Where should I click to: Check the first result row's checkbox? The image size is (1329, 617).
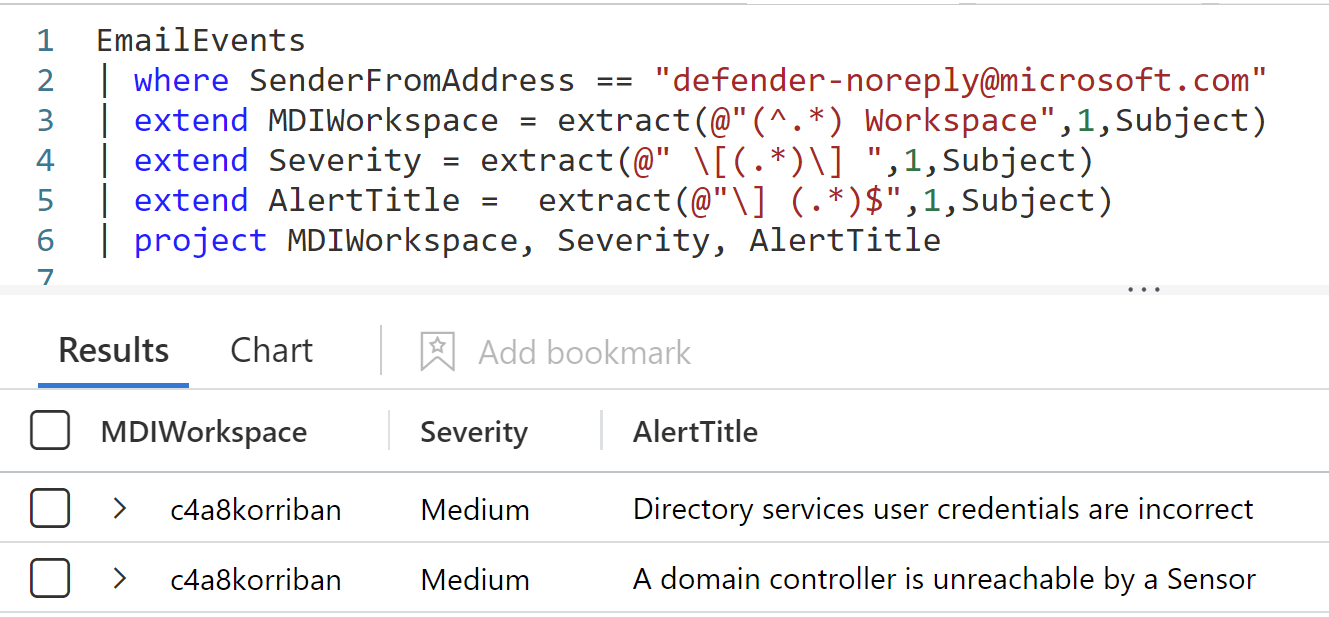[49, 508]
